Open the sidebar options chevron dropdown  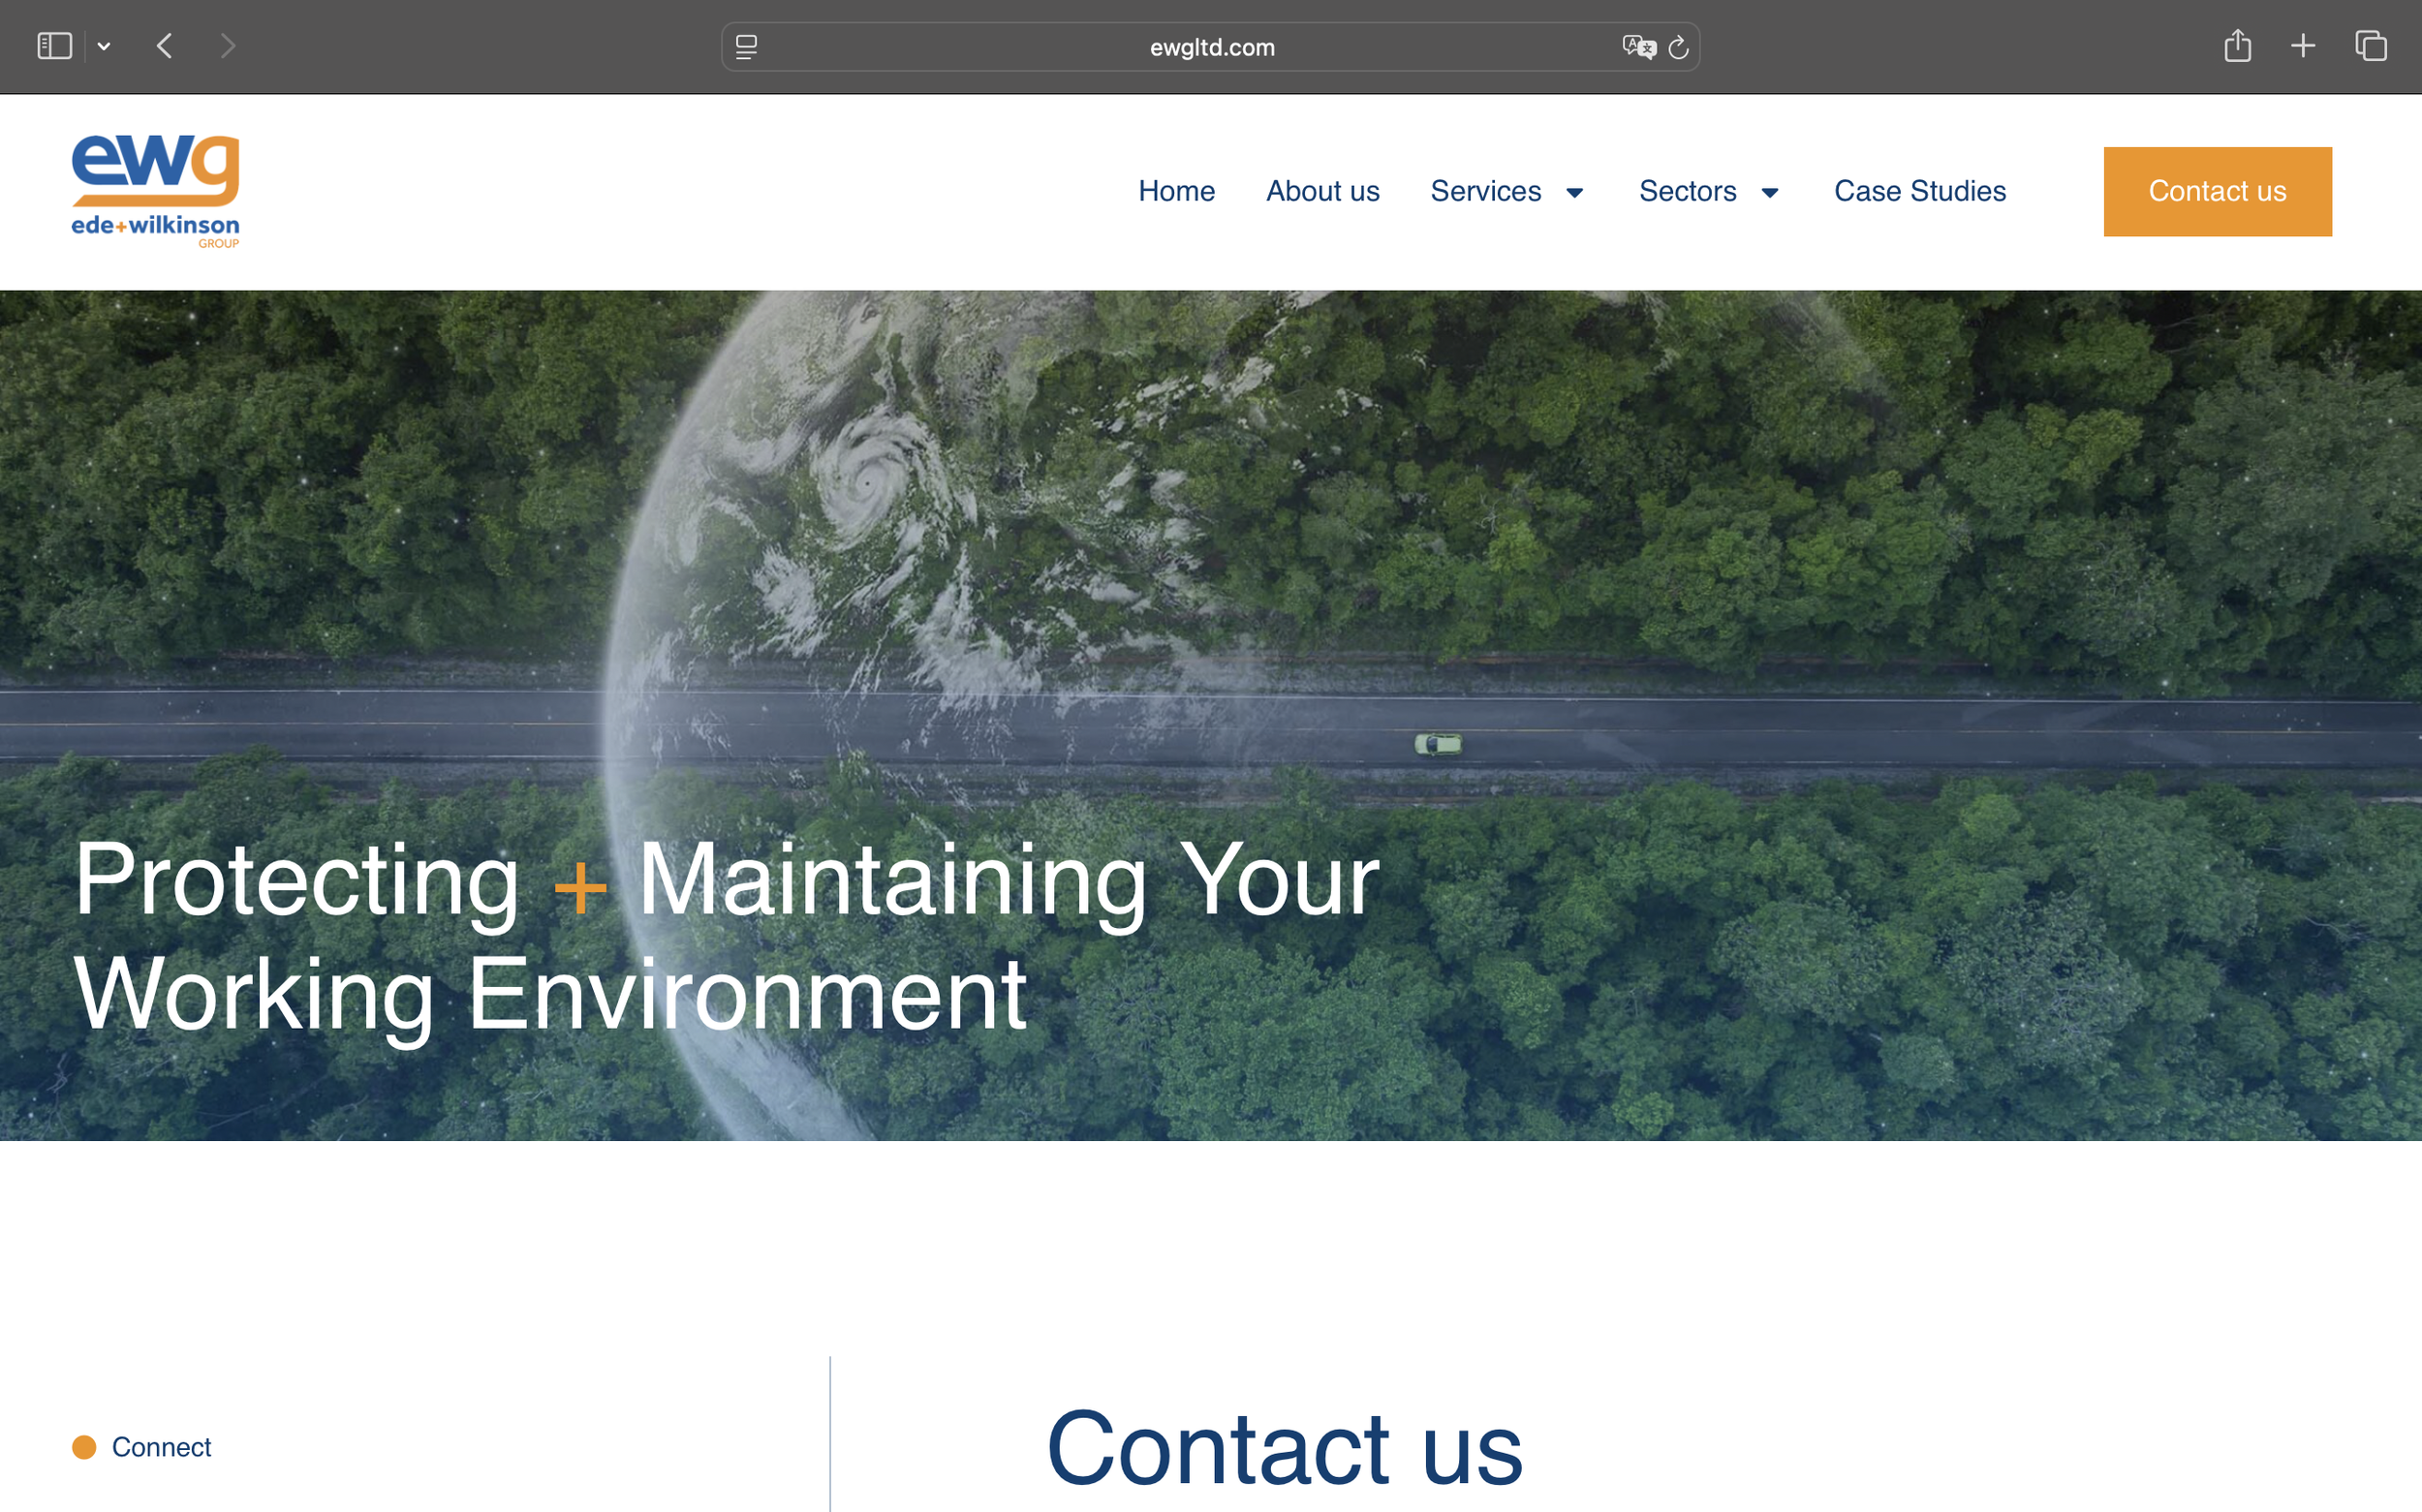[x=104, y=46]
